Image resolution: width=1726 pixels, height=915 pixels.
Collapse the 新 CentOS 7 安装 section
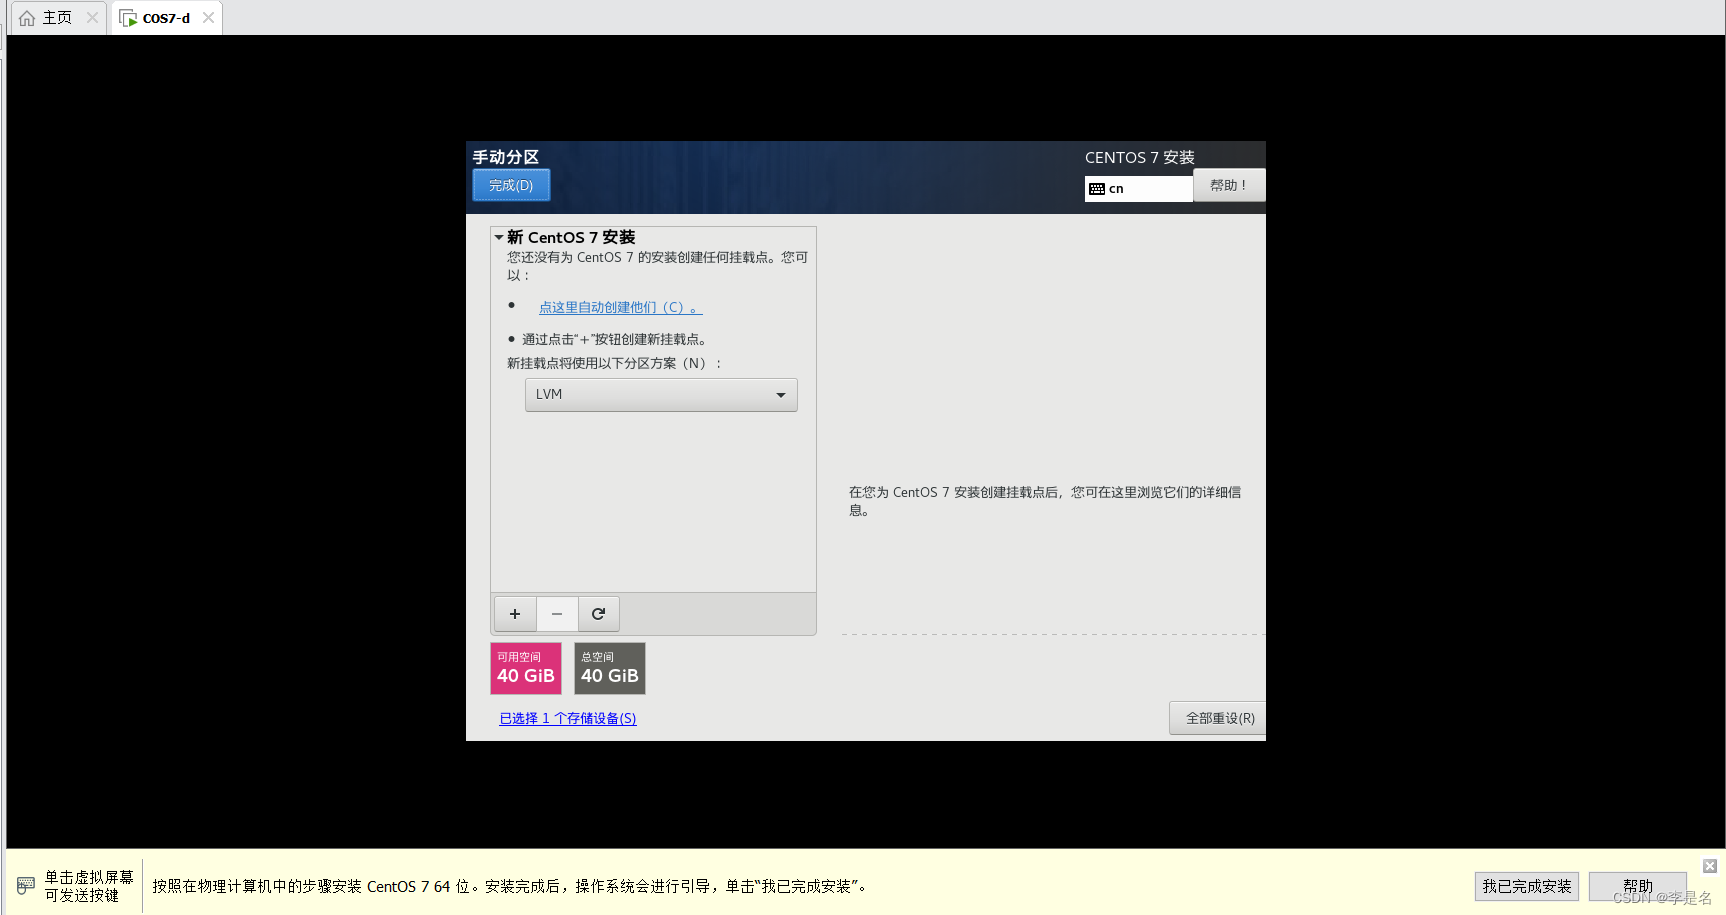tap(499, 237)
